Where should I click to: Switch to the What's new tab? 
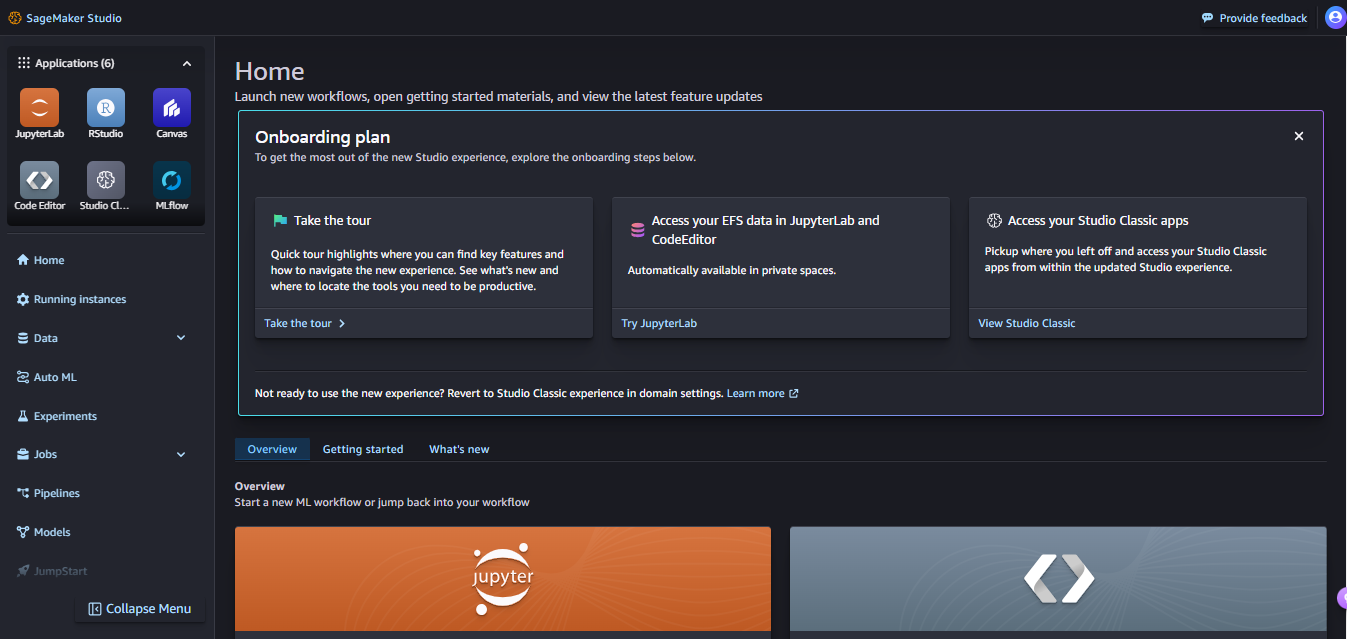tap(459, 449)
